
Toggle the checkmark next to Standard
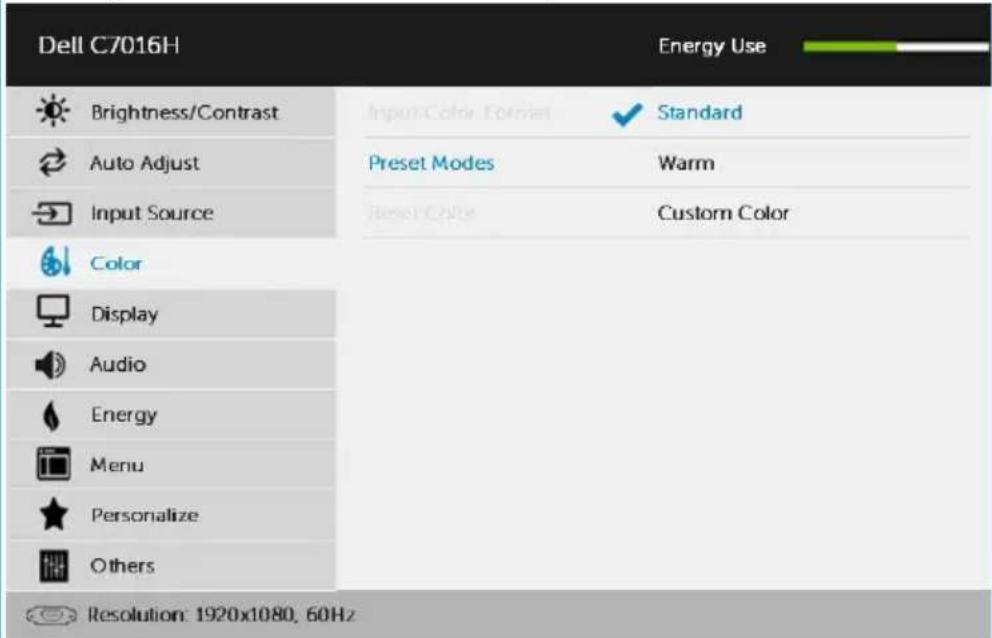[627, 114]
